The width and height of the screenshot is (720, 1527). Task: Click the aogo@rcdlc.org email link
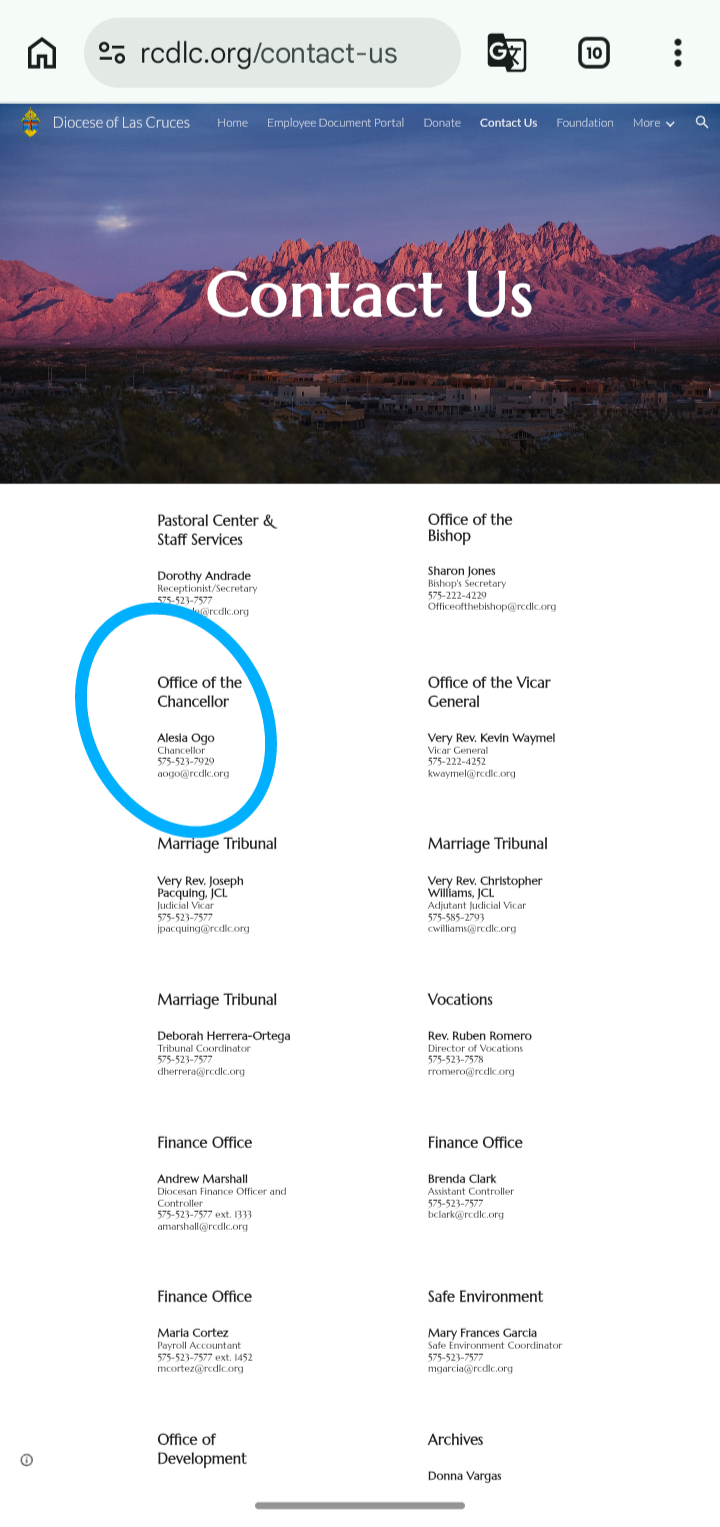pos(193,774)
